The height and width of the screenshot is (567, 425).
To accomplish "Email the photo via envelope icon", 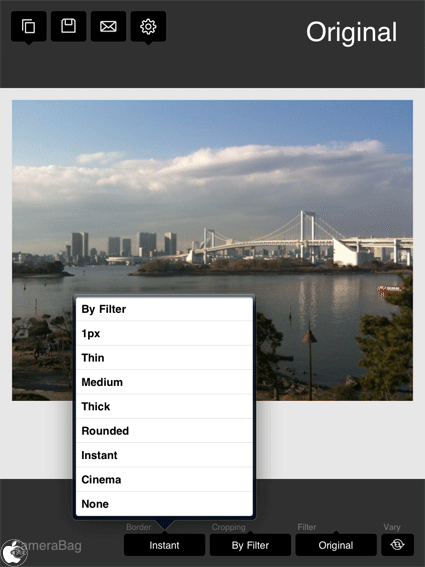I will coord(108,26).
